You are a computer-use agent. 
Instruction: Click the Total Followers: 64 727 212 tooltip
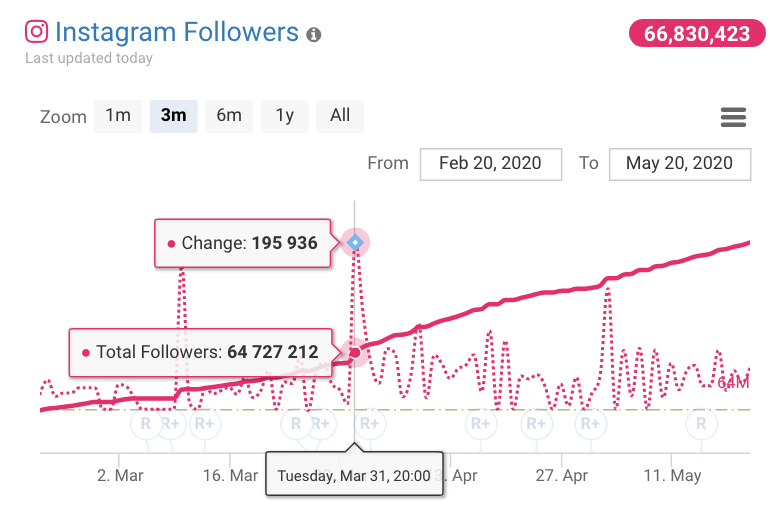pyautogui.click(x=200, y=352)
